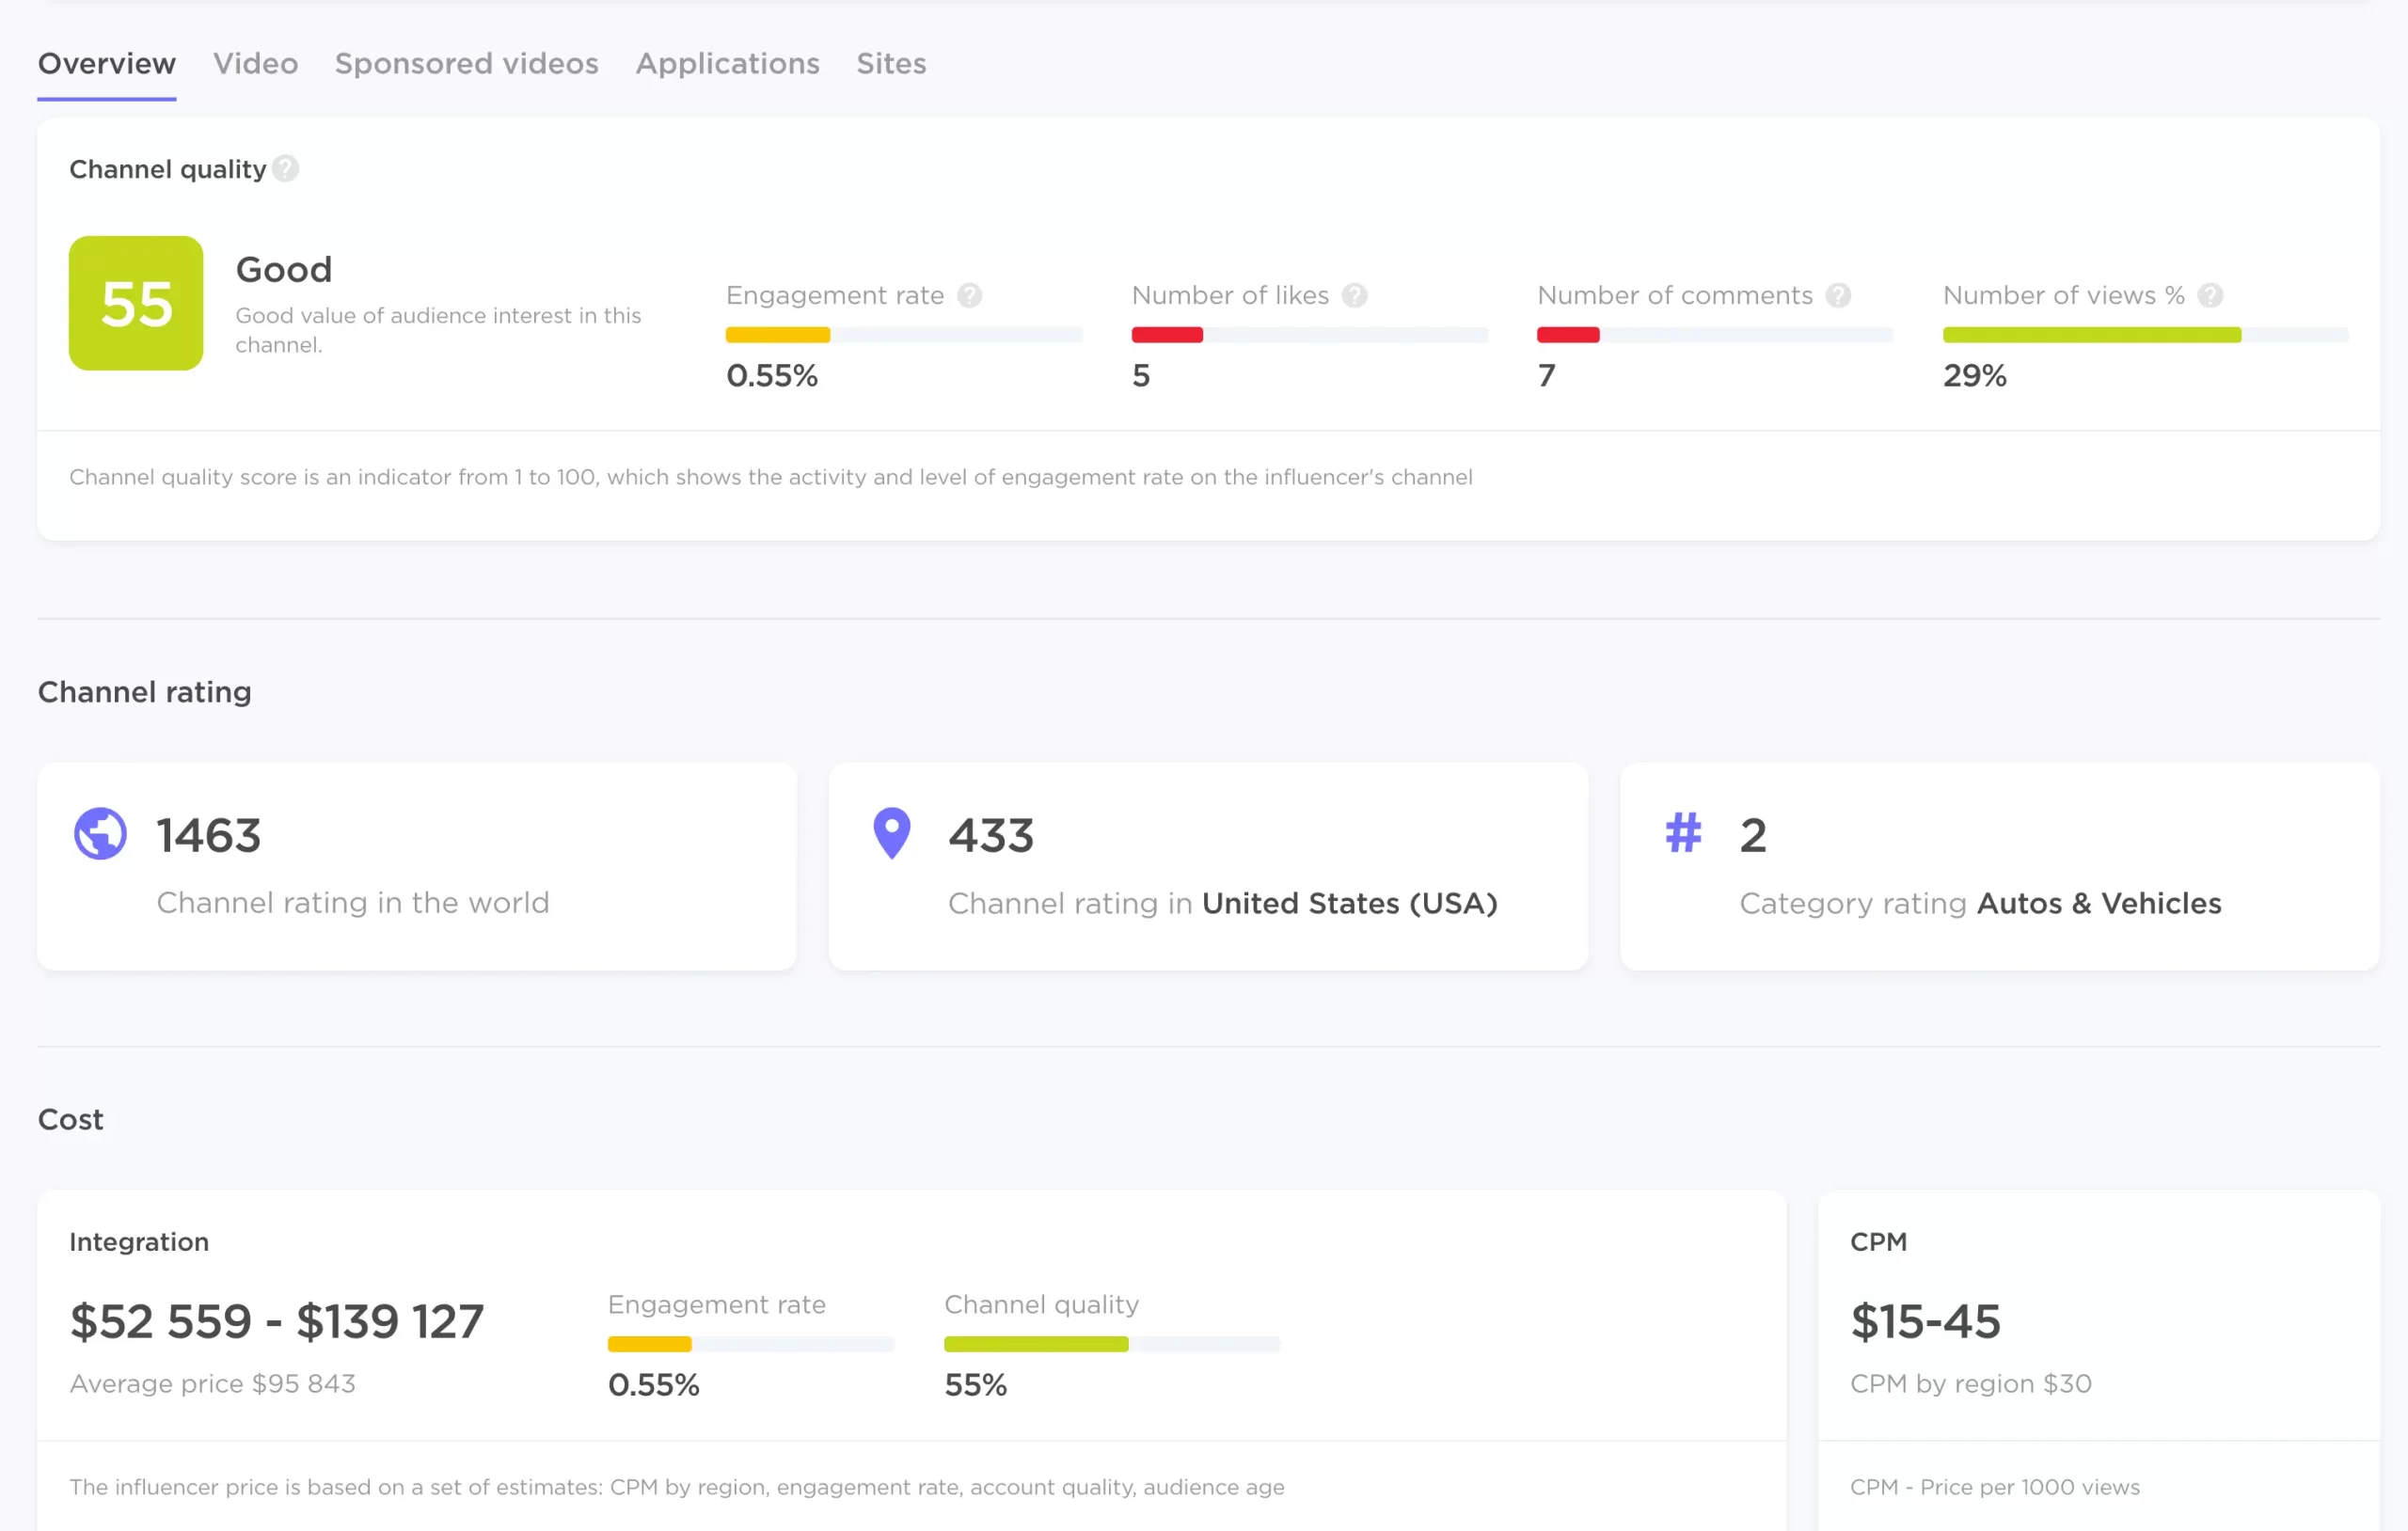Image resolution: width=2408 pixels, height=1531 pixels.
Task: Select the Sites tab
Action: [x=890, y=64]
